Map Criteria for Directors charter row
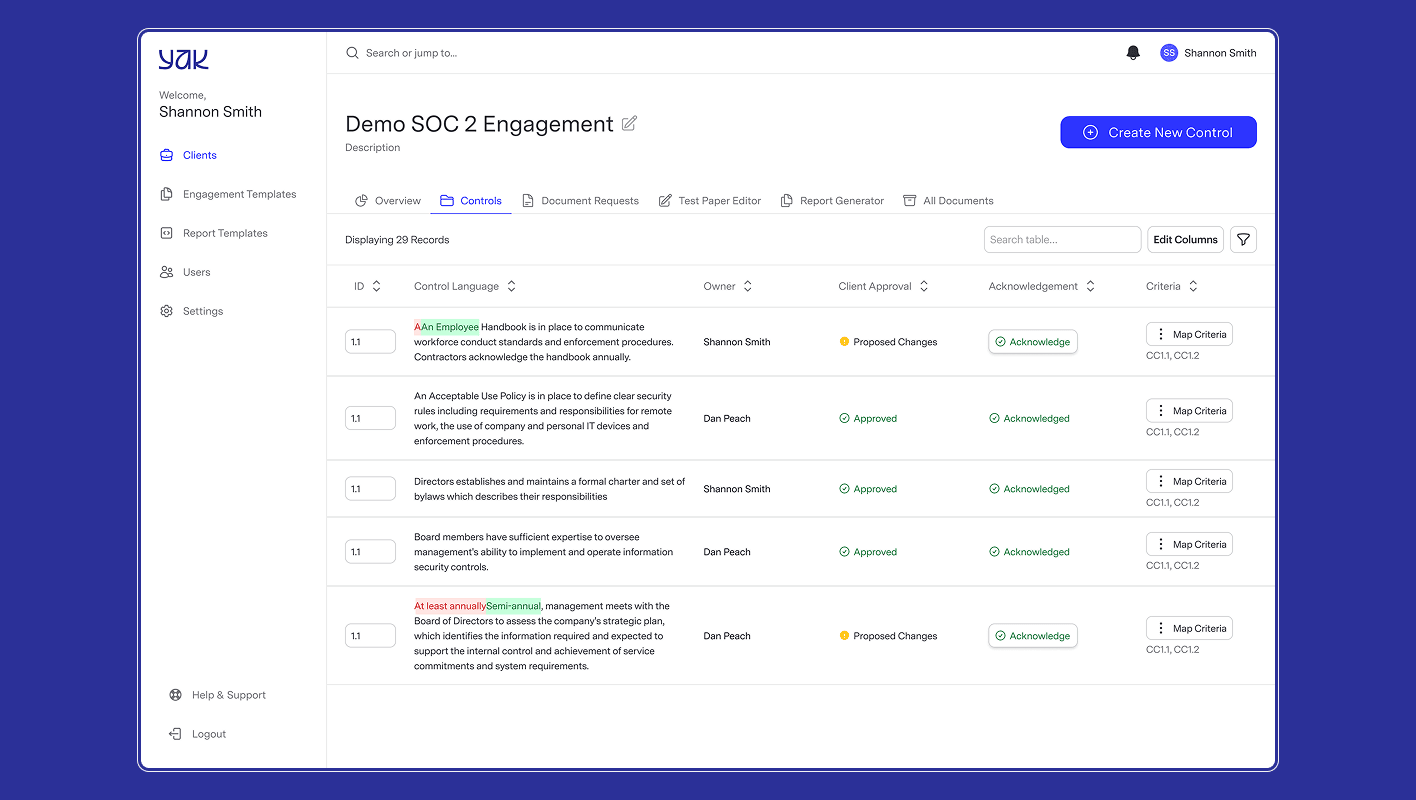The width and height of the screenshot is (1416, 800). 1189,481
